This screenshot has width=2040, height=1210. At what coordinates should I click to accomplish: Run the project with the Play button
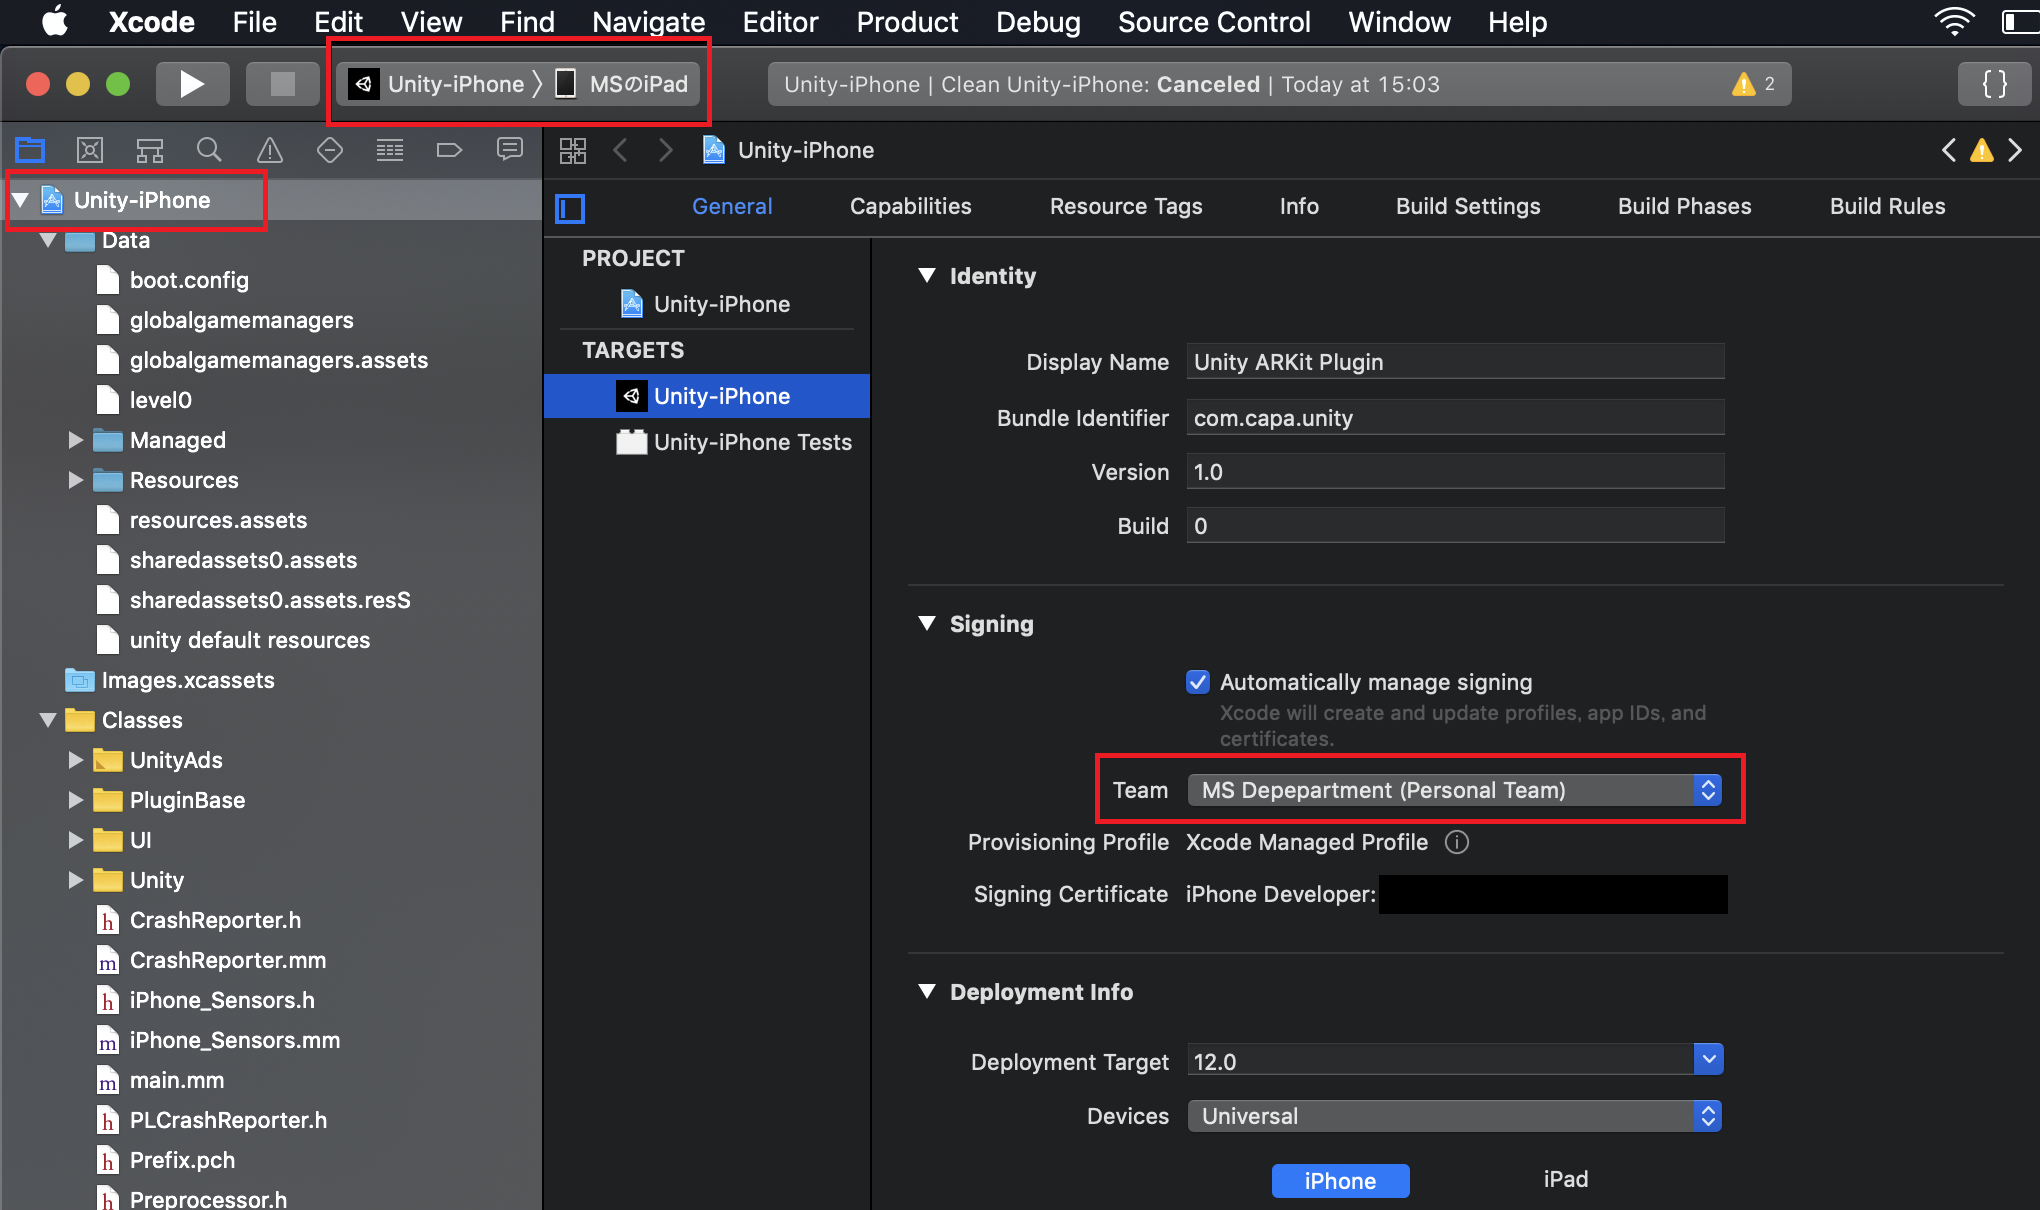(x=192, y=84)
